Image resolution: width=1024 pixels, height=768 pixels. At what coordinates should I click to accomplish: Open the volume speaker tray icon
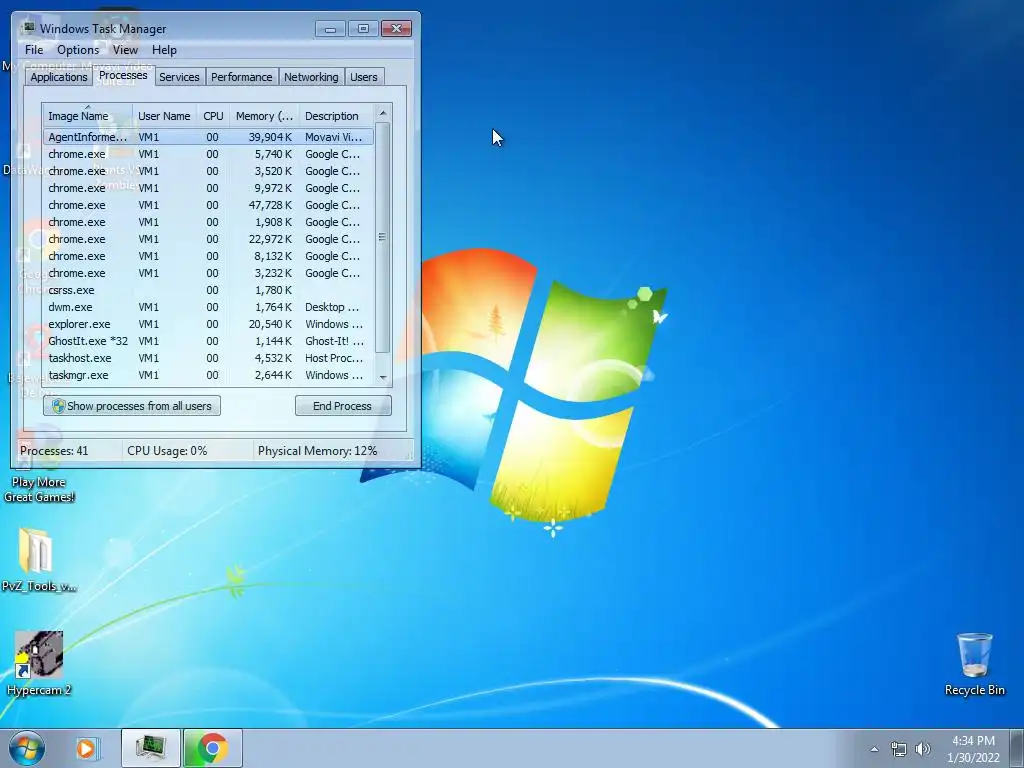[922, 749]
